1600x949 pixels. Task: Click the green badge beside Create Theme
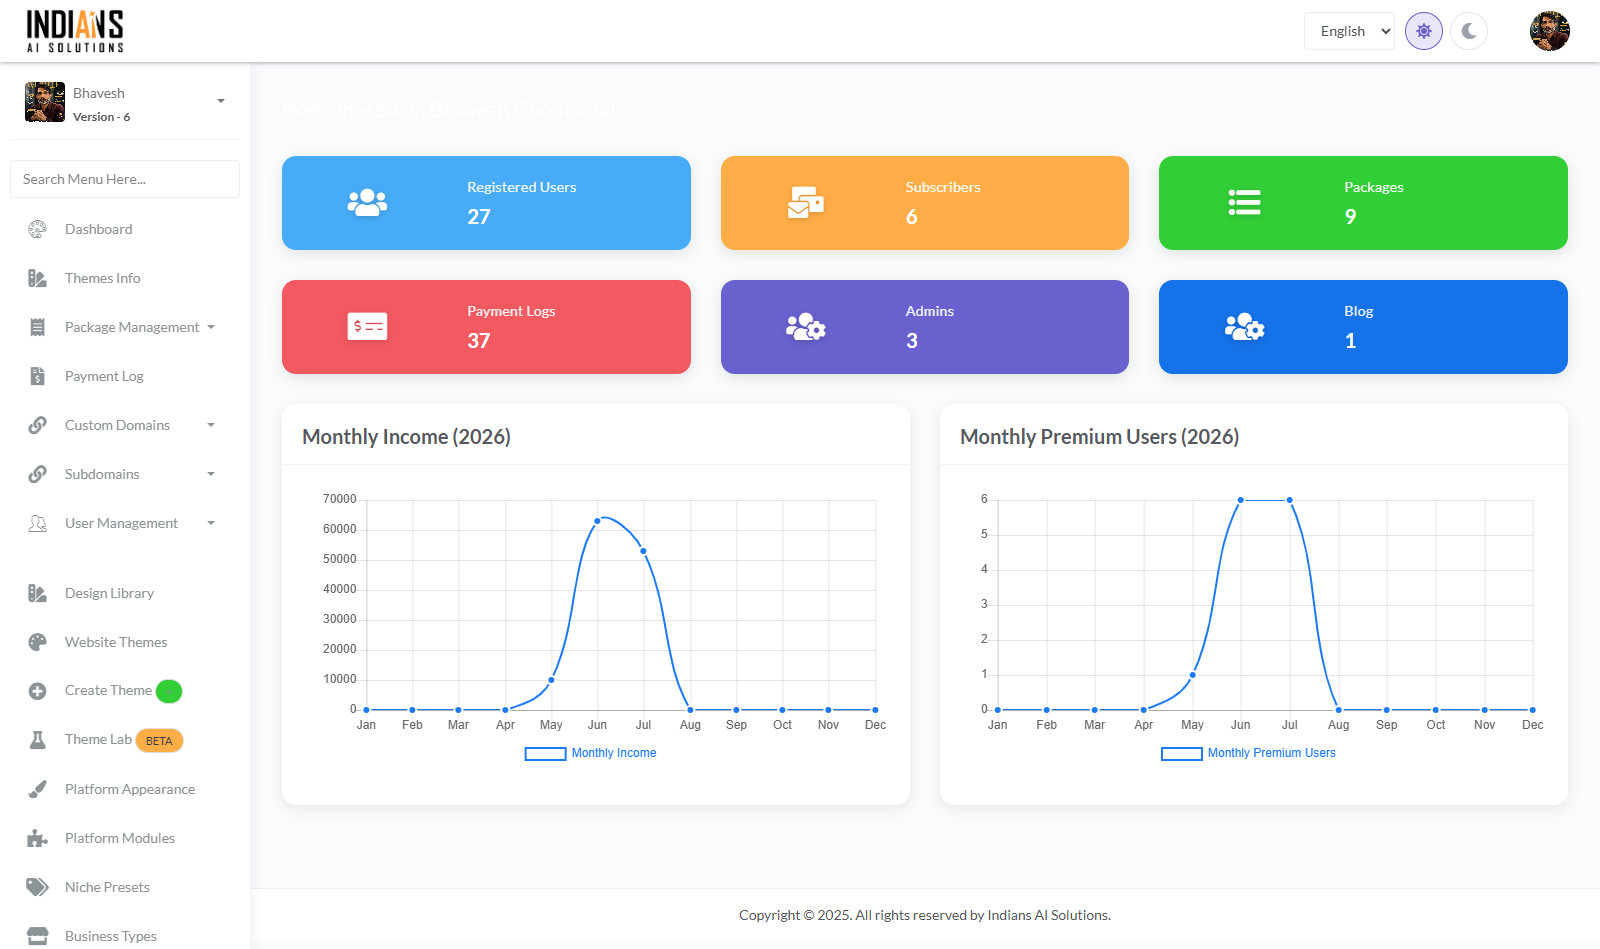pos(169,691)
